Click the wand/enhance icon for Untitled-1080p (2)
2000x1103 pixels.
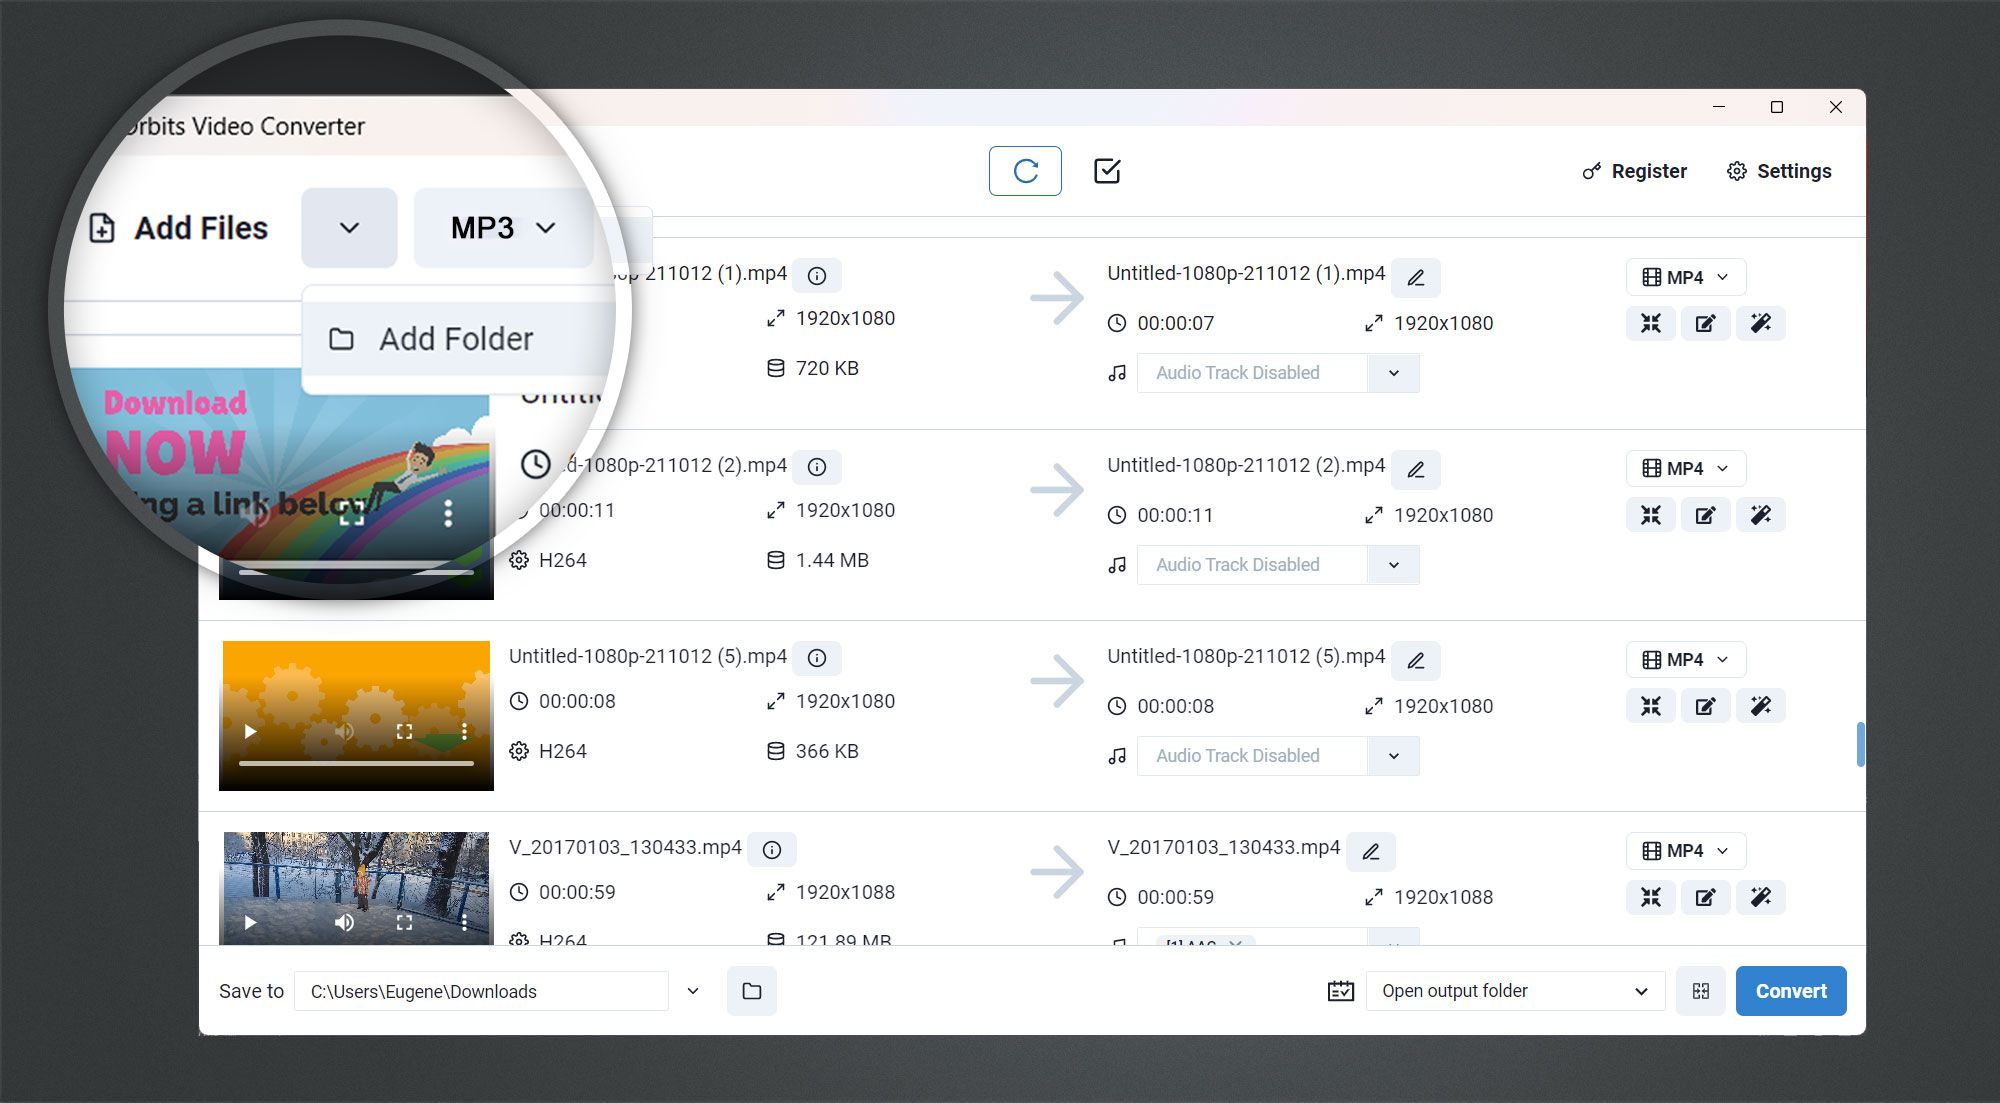[1760, 515]
